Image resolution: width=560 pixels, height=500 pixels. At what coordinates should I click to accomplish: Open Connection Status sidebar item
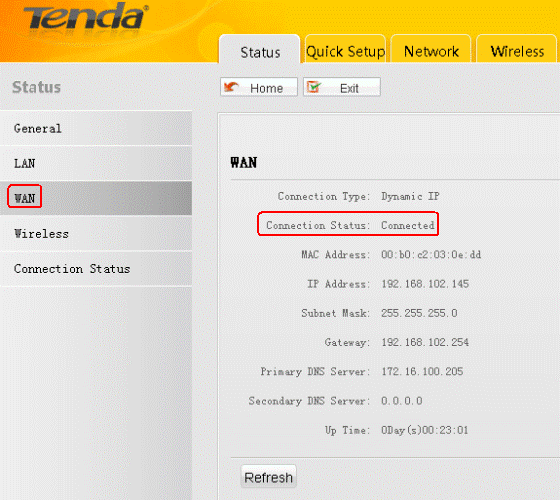click(x=96, y=269)
